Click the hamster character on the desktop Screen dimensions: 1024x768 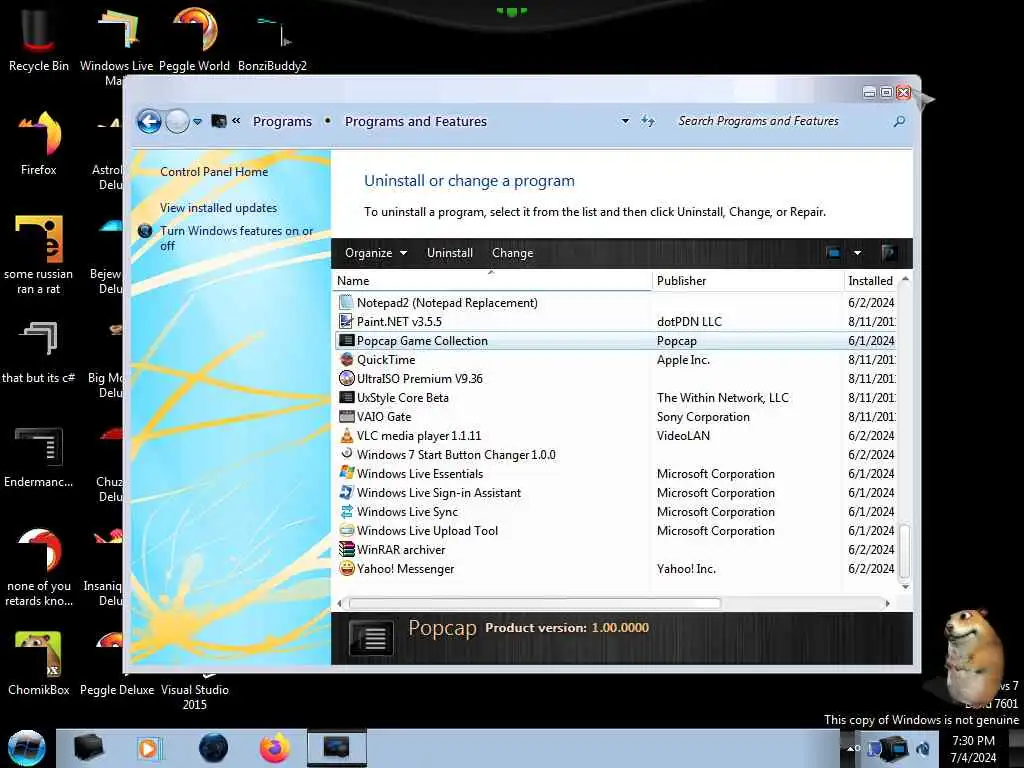click(x=973, y=656)
